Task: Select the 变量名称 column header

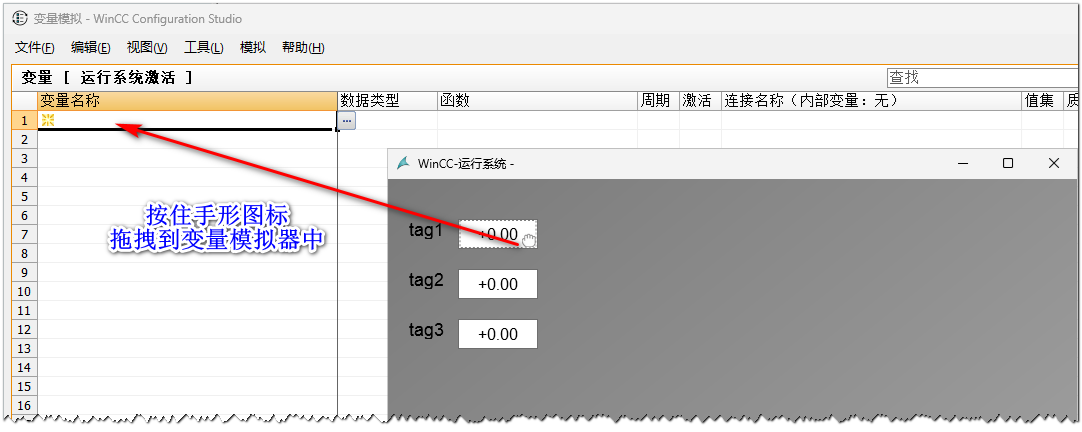Action: (x=186, y=101)
